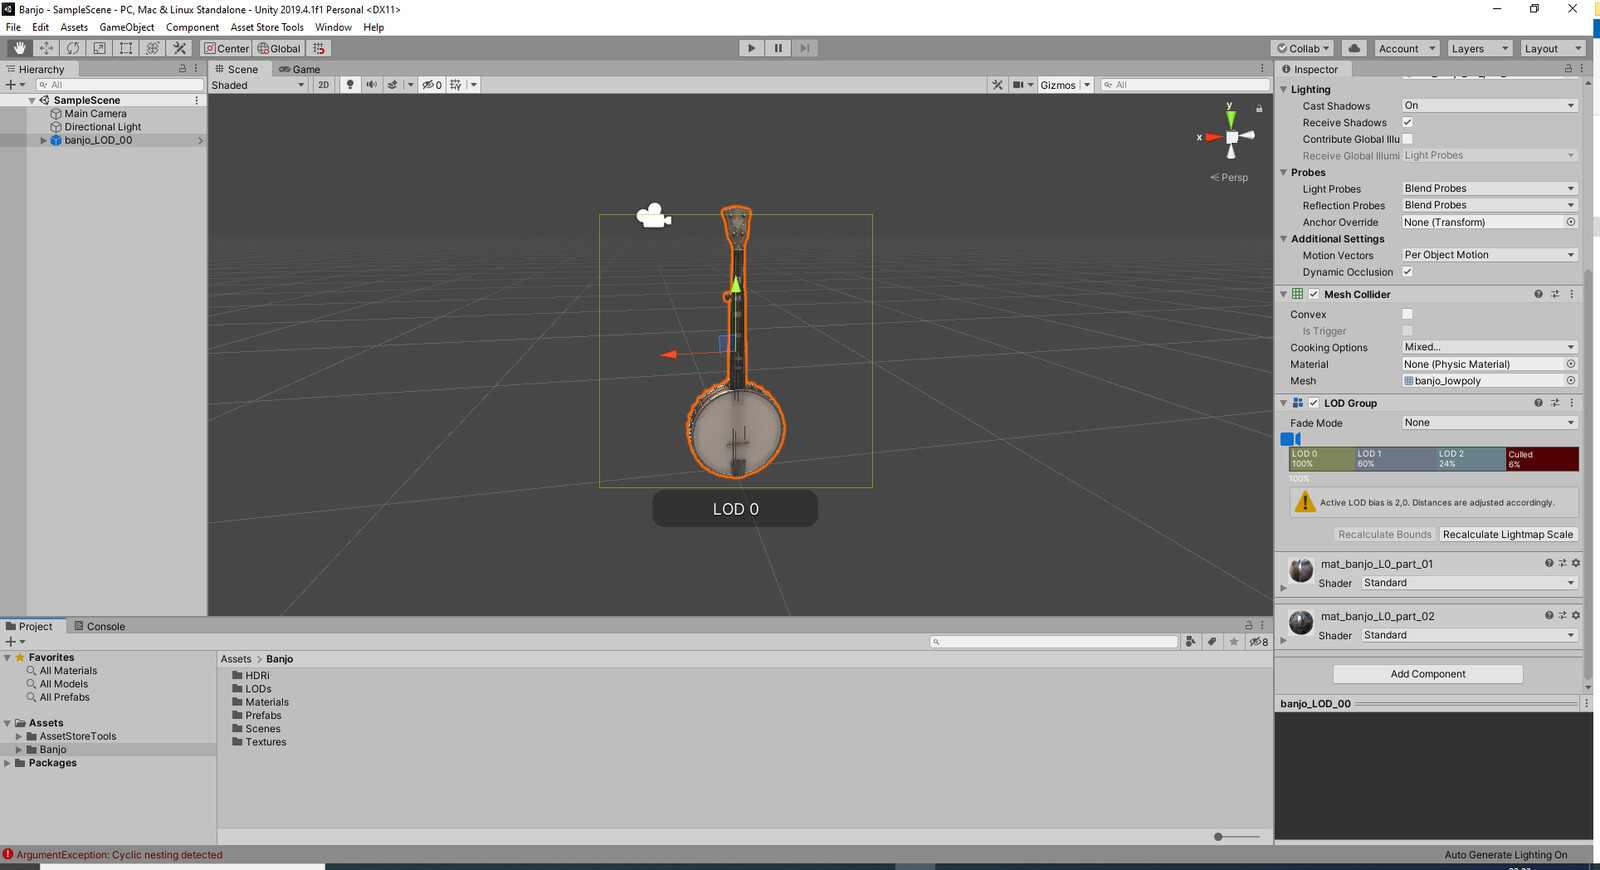Viewport: 1600px width, 870px height.
Task: Open the LOD Group Fade Mode dropdown
Action: click(x=1489, y=423)
